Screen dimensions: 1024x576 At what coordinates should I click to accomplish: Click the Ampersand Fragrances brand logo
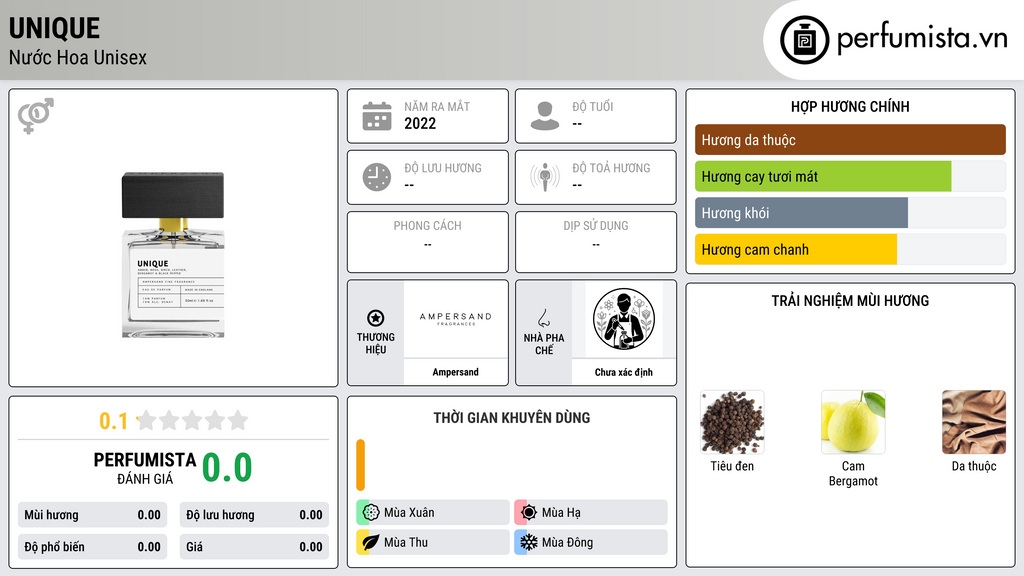455,319
